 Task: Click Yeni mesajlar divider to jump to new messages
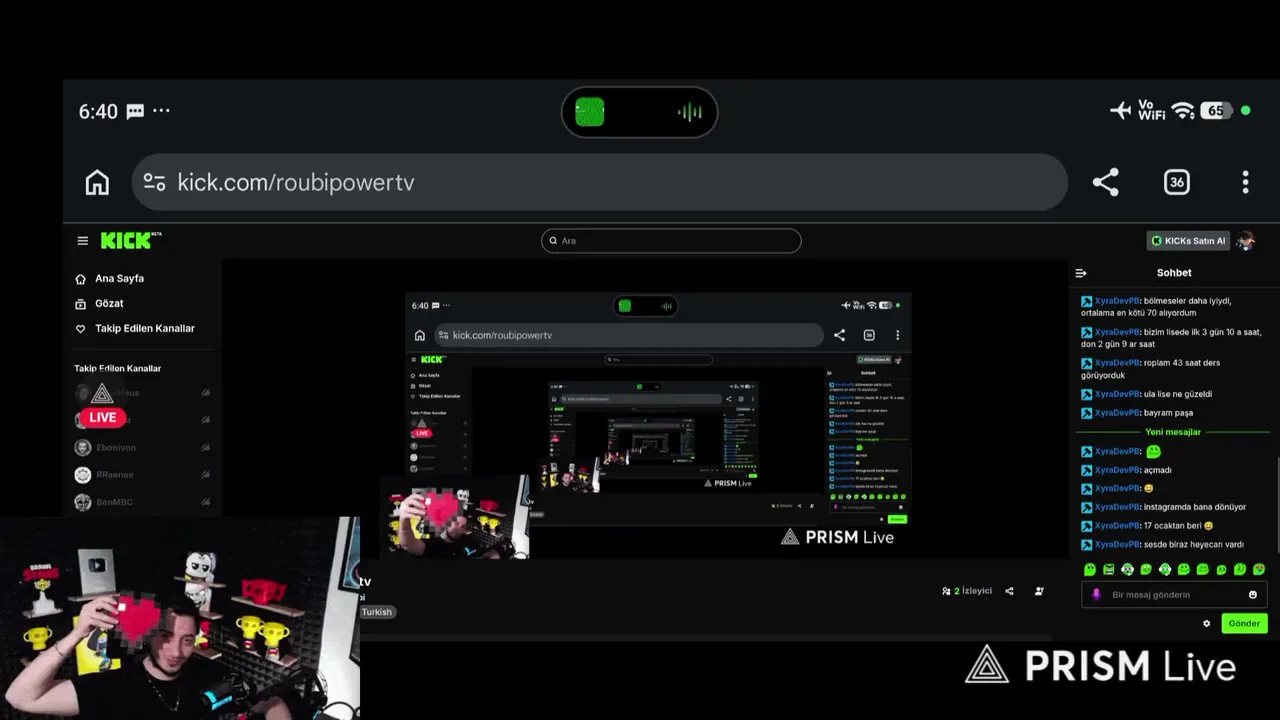pyautogui.click(x=1173, y=432)
